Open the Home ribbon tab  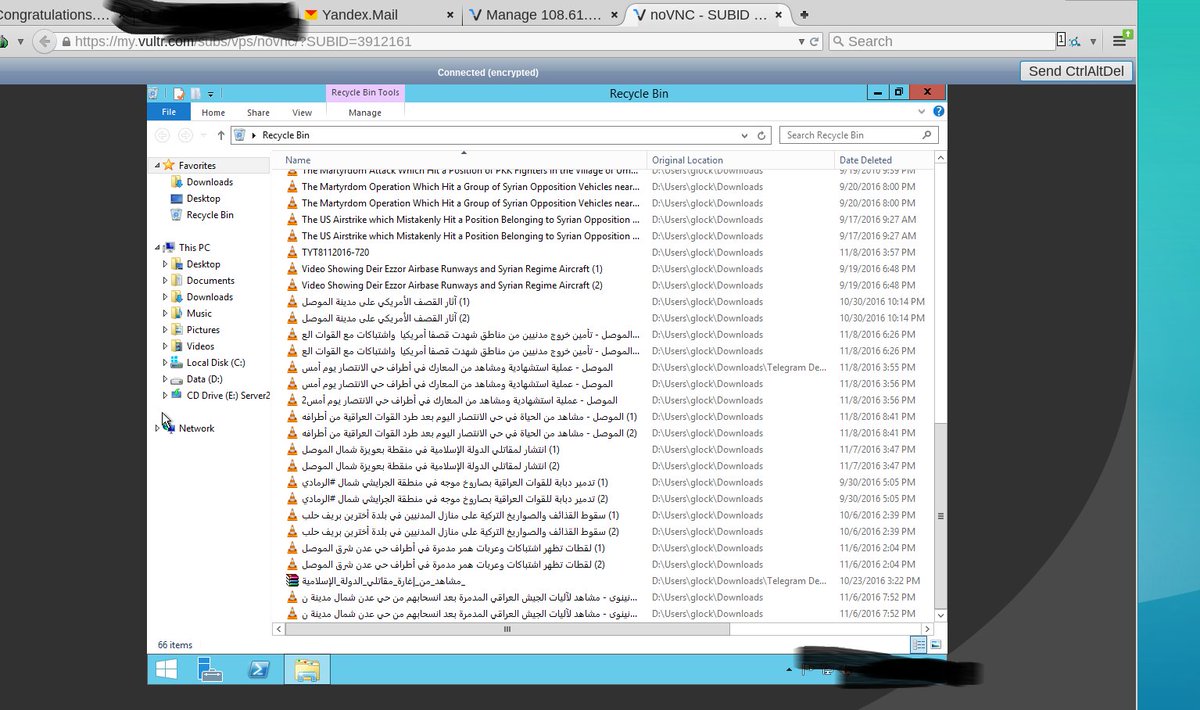pyautogui.click(x=213, y=113)
